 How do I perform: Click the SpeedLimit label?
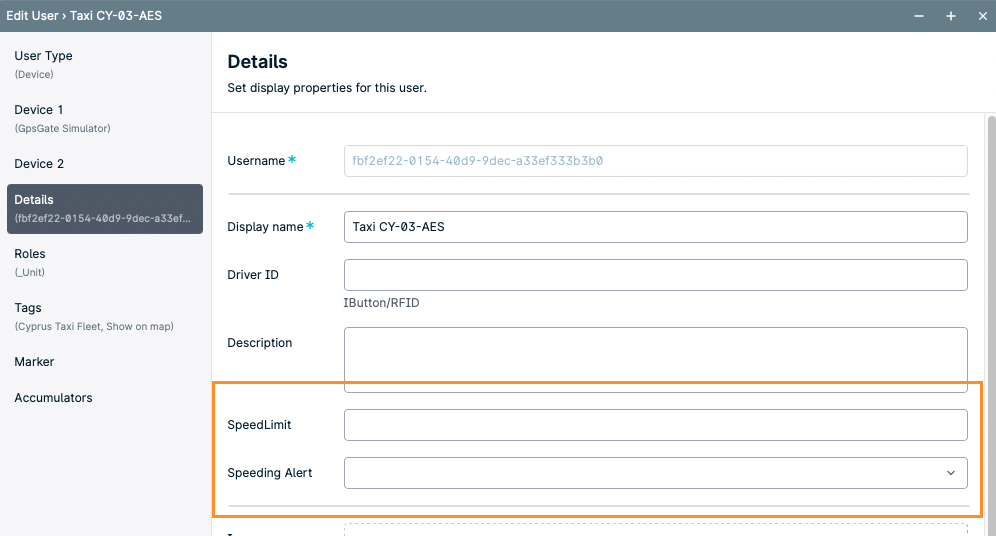[259, 425]
